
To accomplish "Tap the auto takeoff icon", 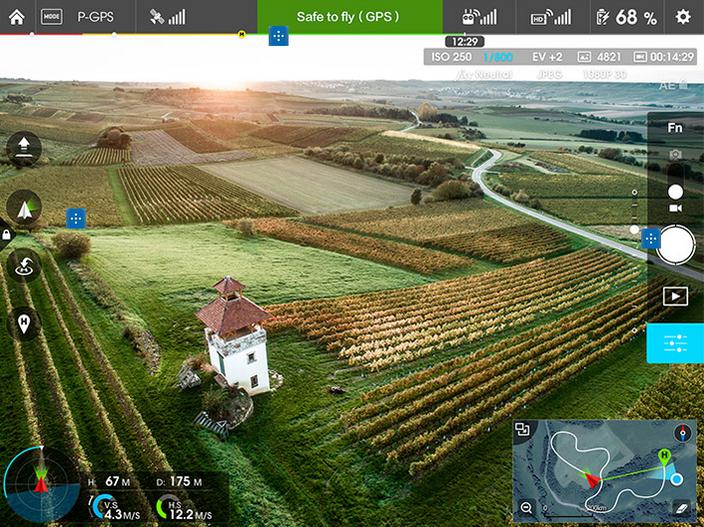I will [24, 149].
